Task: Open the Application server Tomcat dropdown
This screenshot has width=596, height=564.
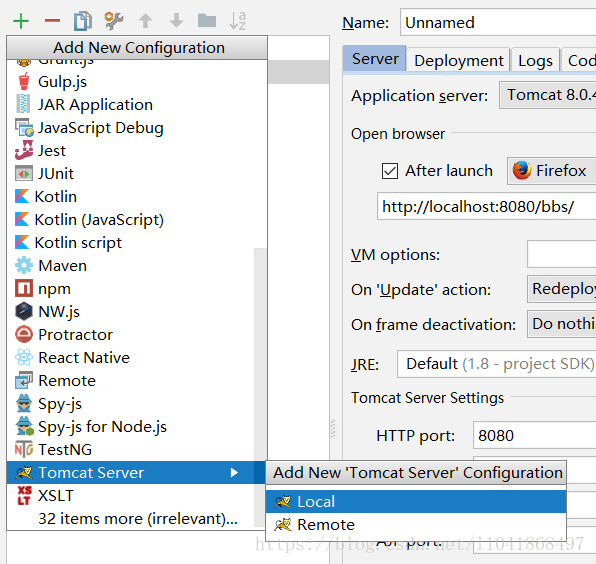Action: tap(547, 95)
